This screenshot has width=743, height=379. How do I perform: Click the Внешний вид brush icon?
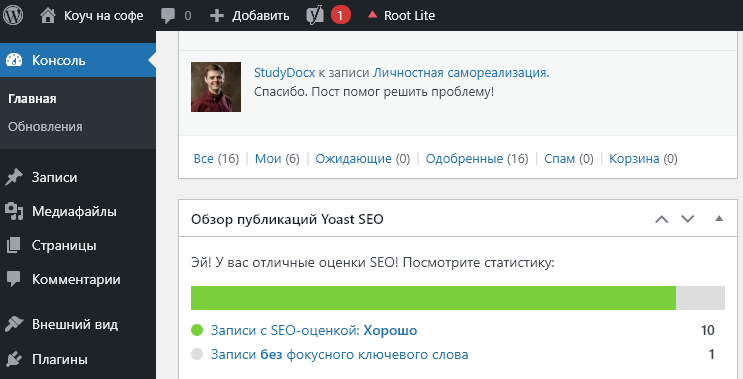(x=14, y=325)
